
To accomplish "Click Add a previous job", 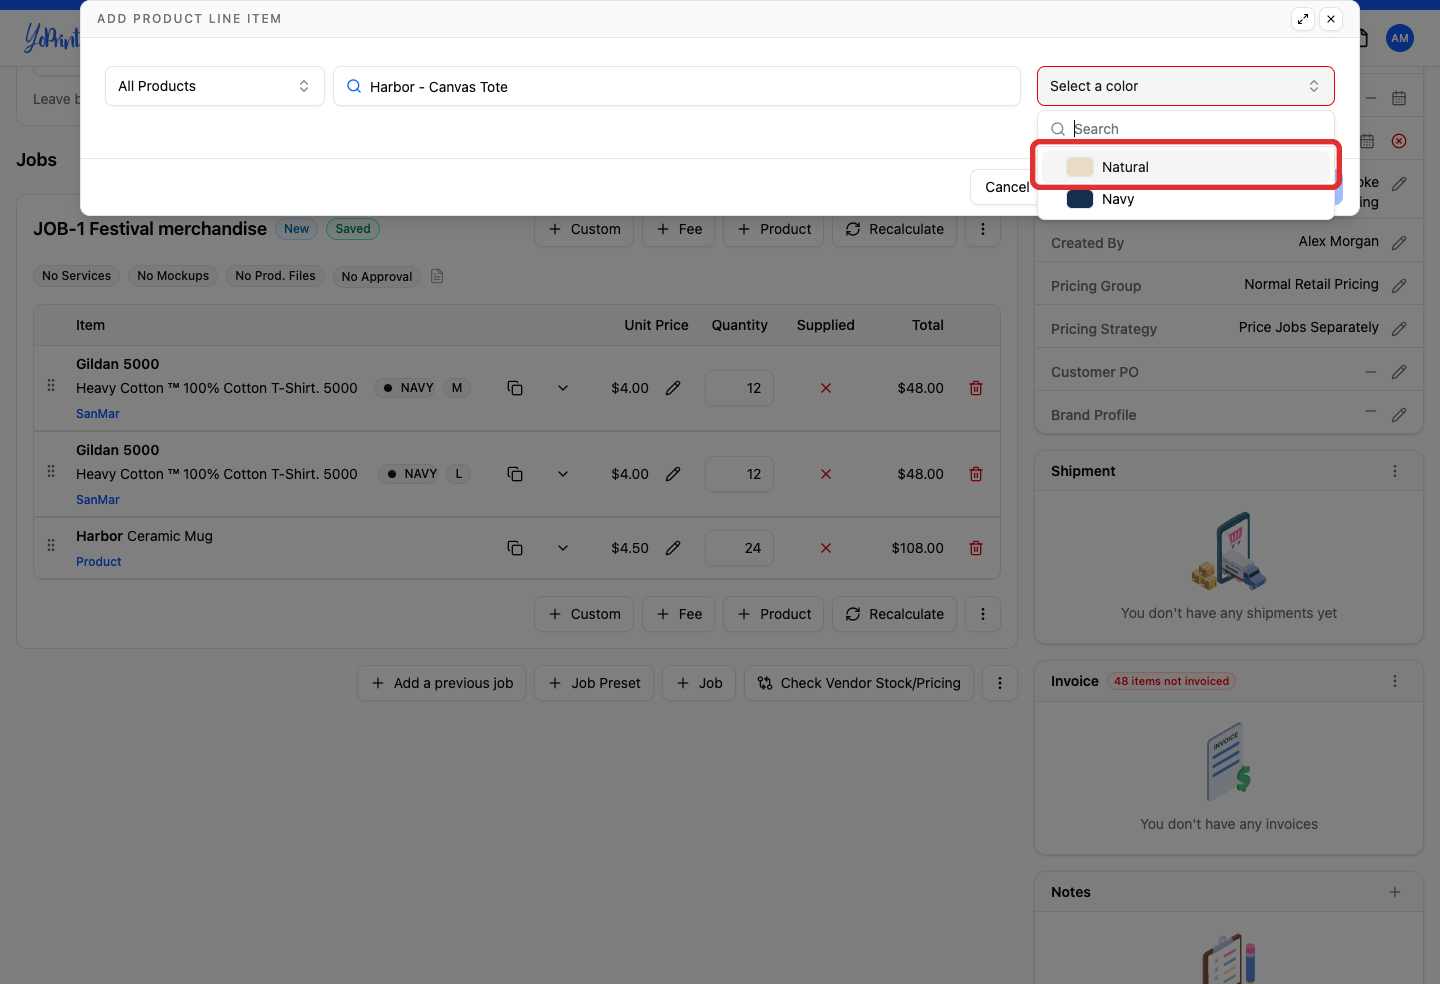I will pos(441,683).
